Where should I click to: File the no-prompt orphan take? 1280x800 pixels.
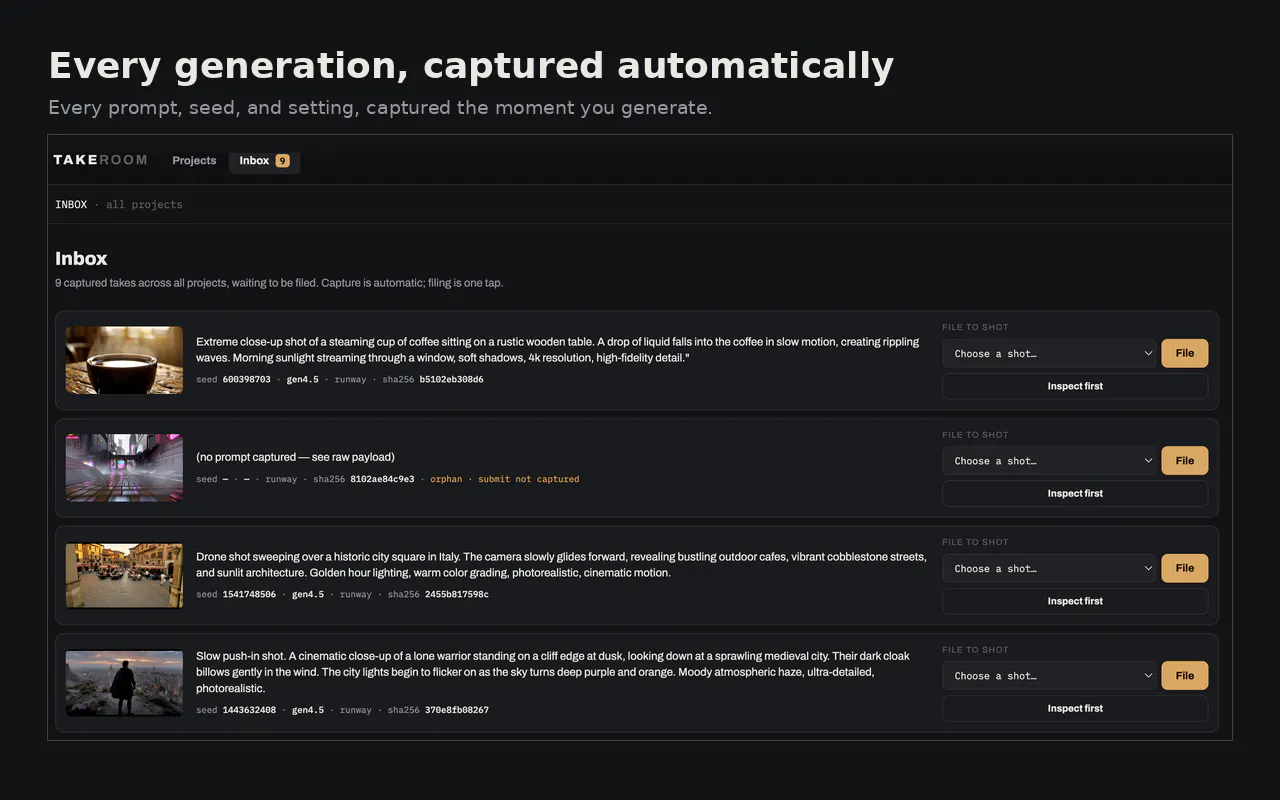coord(1184,461)
